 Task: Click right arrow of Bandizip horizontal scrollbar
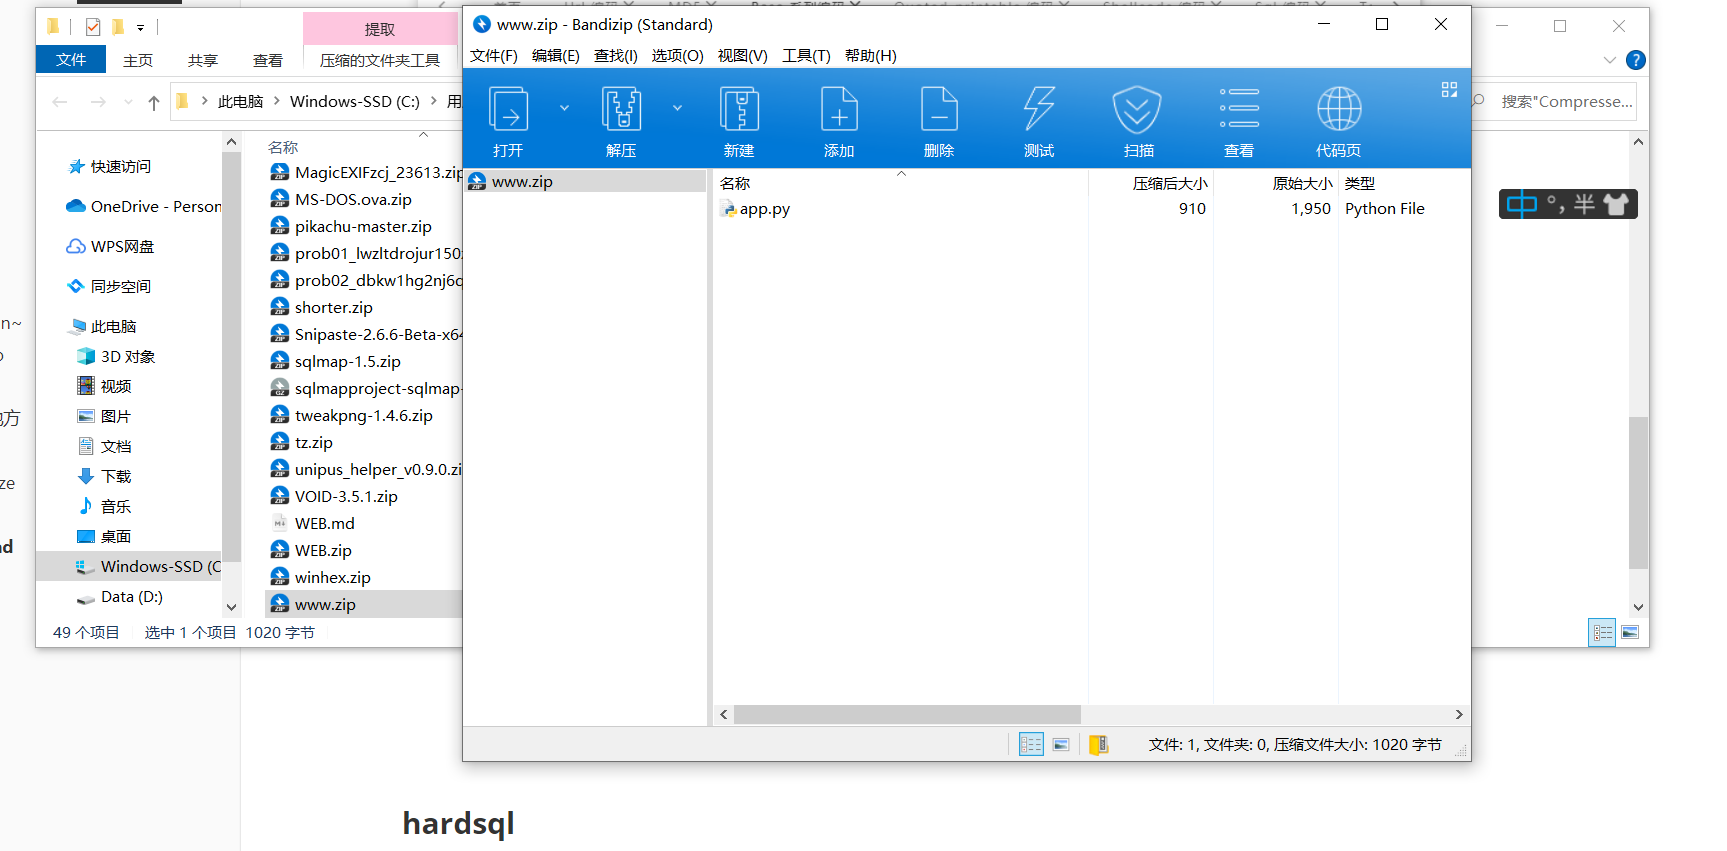[1459, 714]
